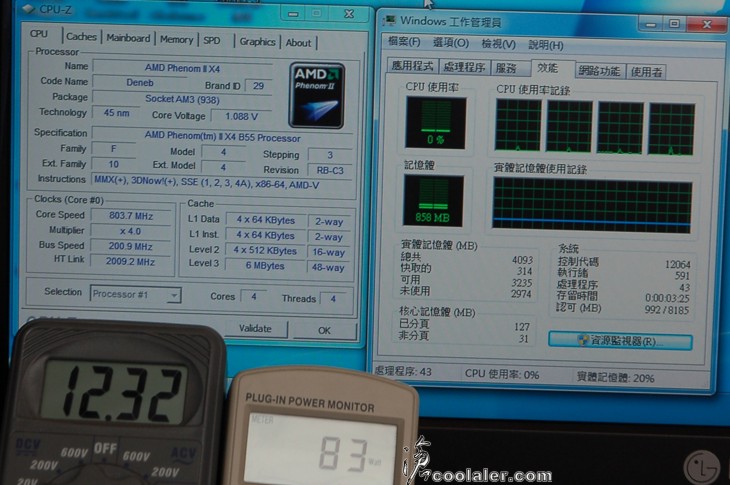730x485 pixels.
Task: Click the 控制代碼 value '12064'
Action: pos(677,264)
